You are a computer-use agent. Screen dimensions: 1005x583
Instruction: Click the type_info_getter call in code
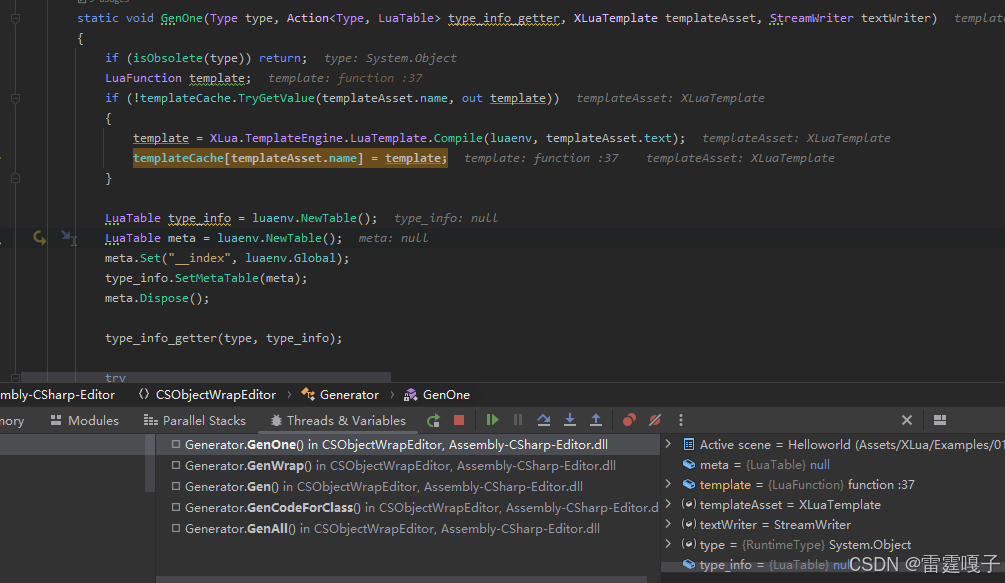161,338
